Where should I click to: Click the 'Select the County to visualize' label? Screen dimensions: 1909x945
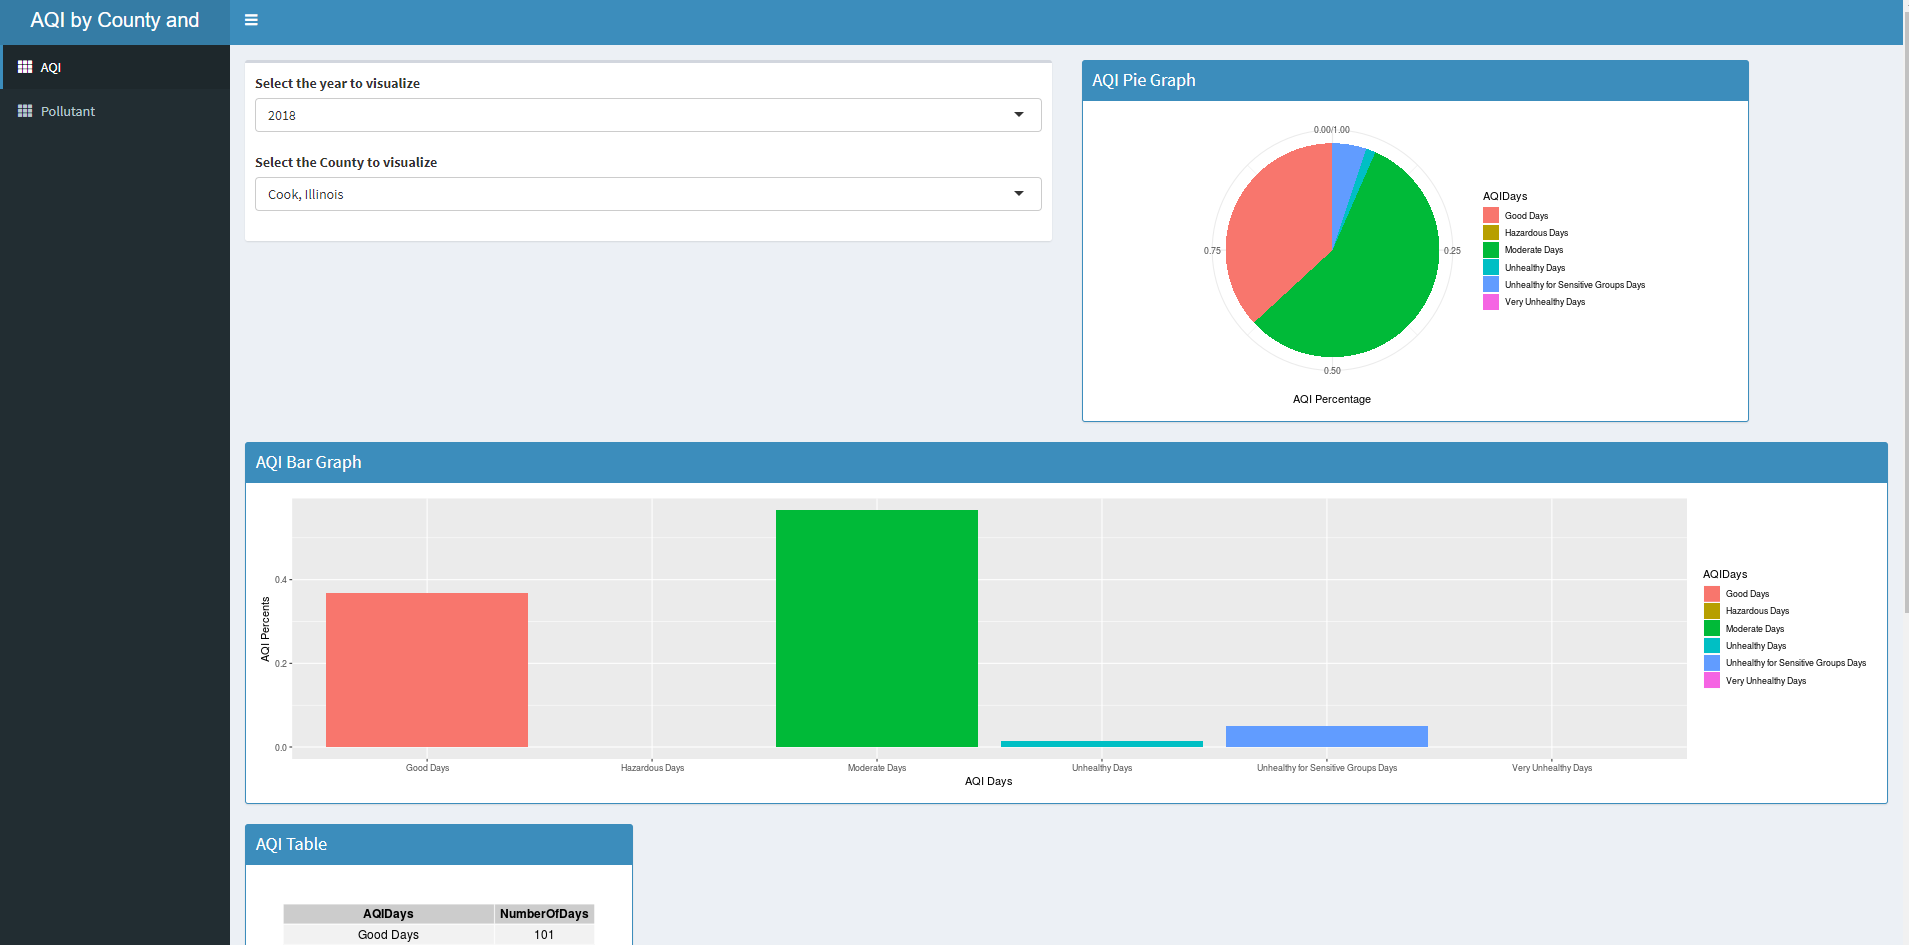click(x=346, y=162)
